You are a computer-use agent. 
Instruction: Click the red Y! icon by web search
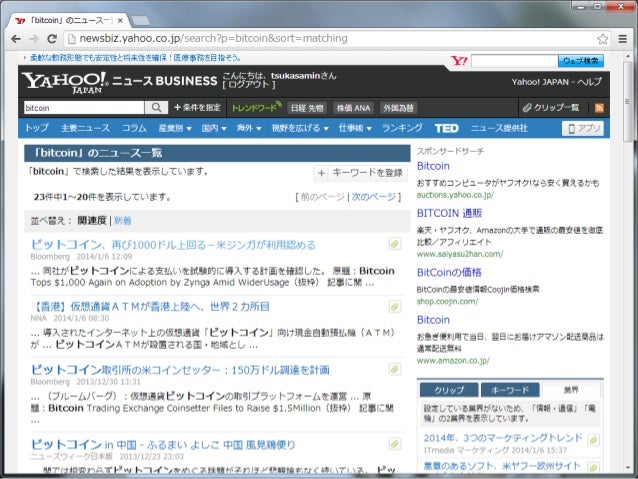[459, 61]
